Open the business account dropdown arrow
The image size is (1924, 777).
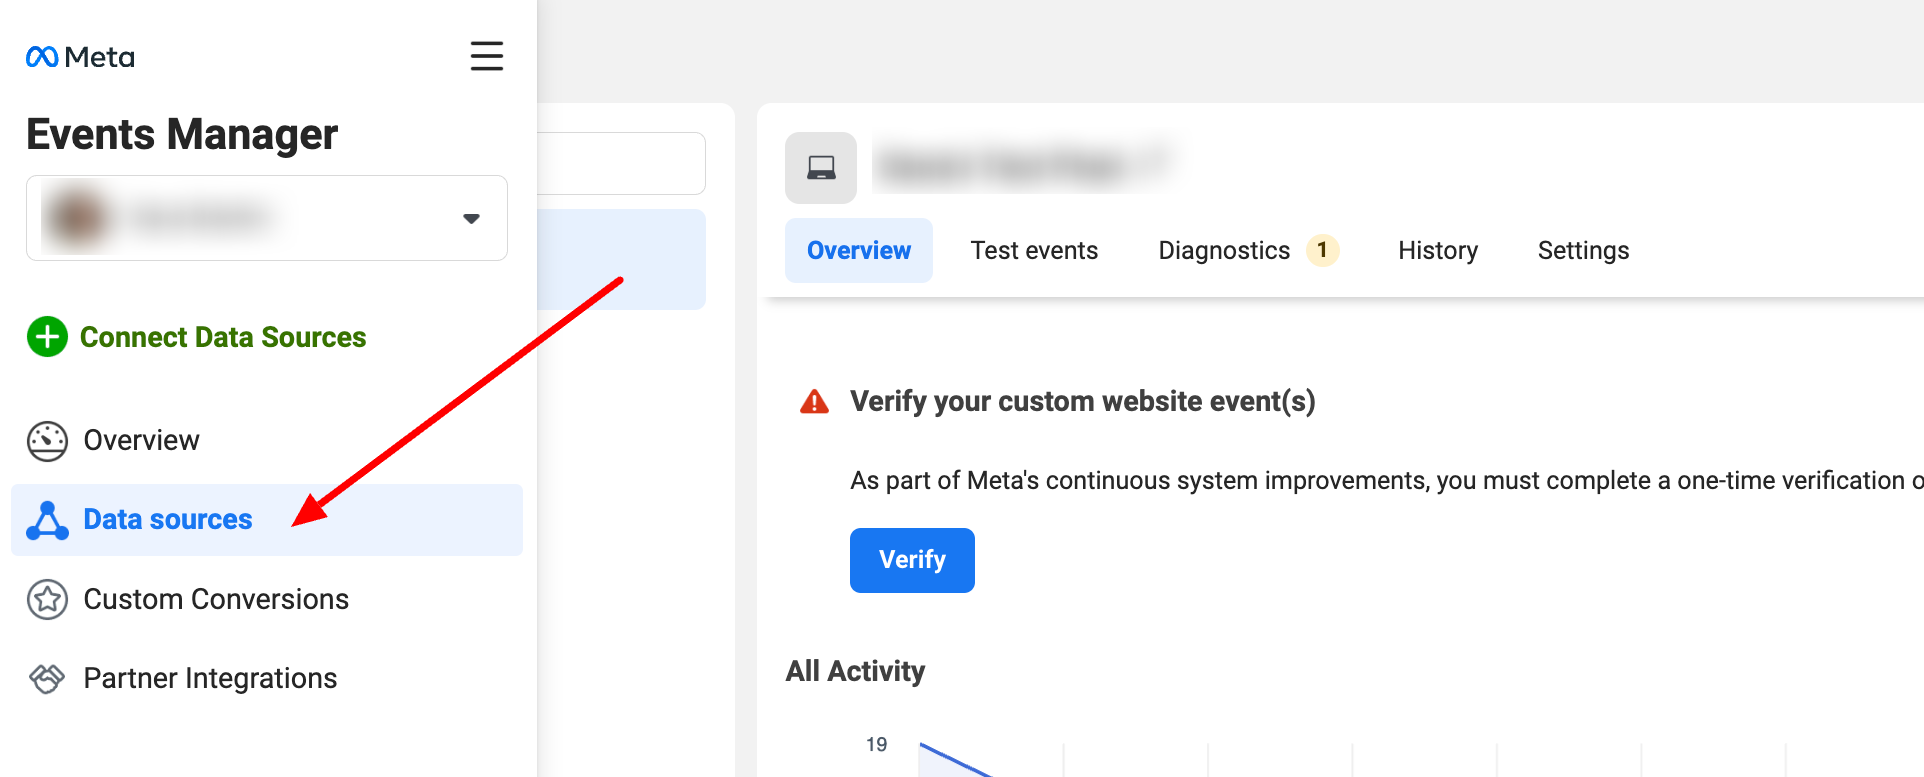(471, 218)
